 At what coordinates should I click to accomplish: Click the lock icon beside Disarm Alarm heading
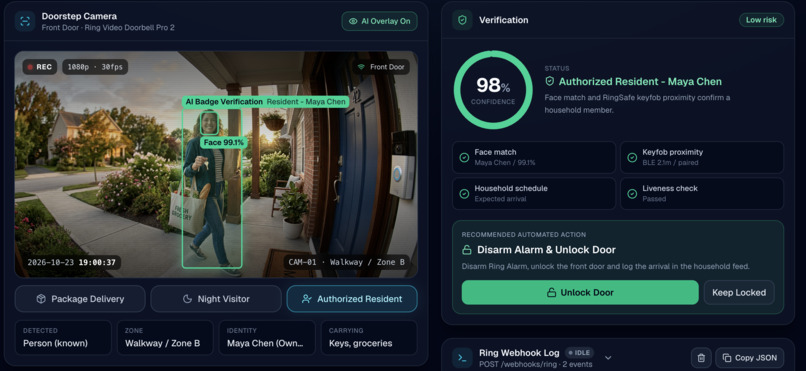pyautogui.click(x=467, y=250)
